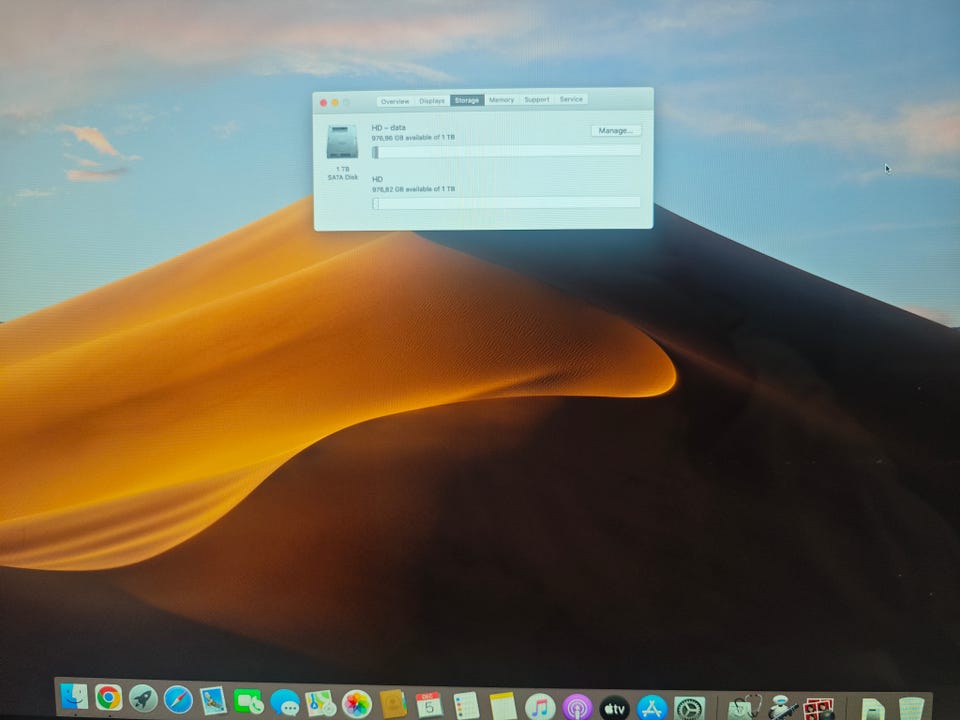This screenshot has width=960, height=720.
Task: Launch Music app from dock
Action: click(x=540, y=707)
